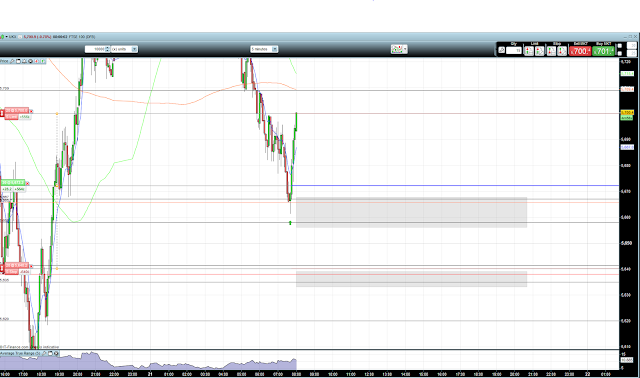Viewport: 640px width, 378px height.
Task: Click the Sell MKT 700 button
Action: [x=580, y=51]
